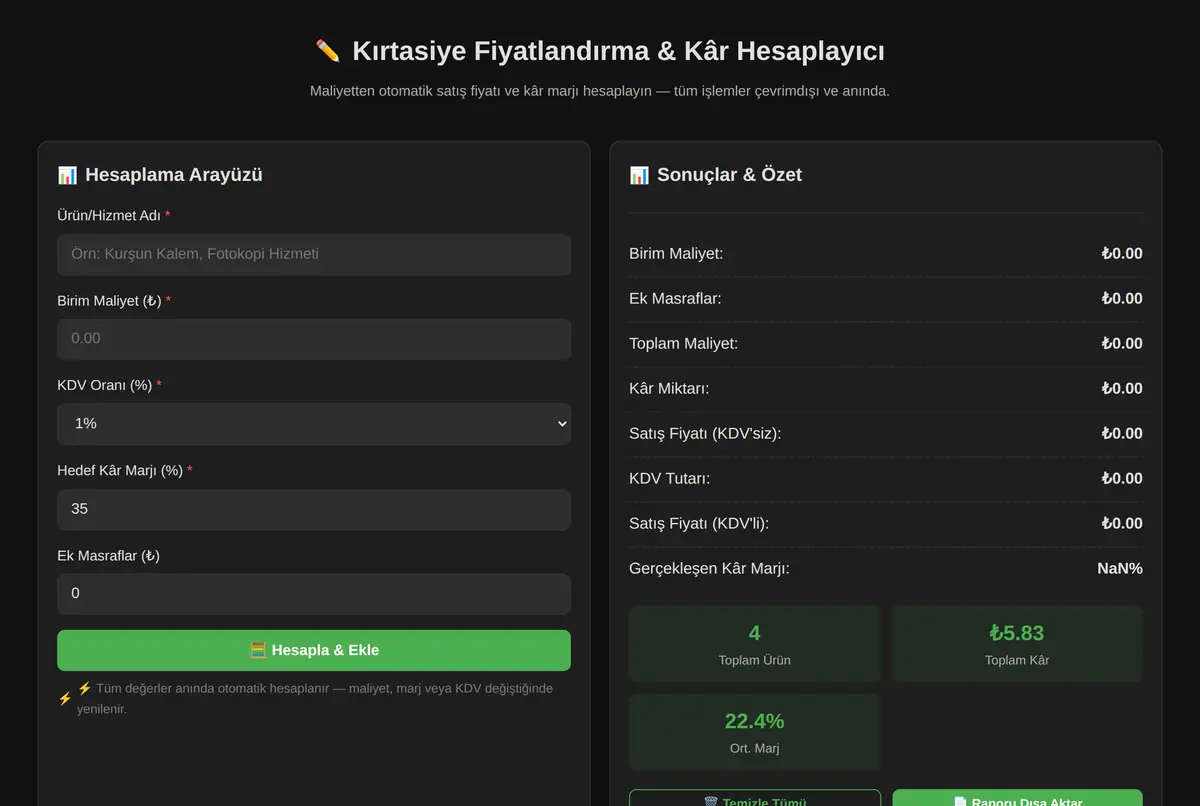Image resolution: width=1200 pixels, height=806 pixels.
Task: Click the 22.4% average margin value
Action: [x=755, y=721]
